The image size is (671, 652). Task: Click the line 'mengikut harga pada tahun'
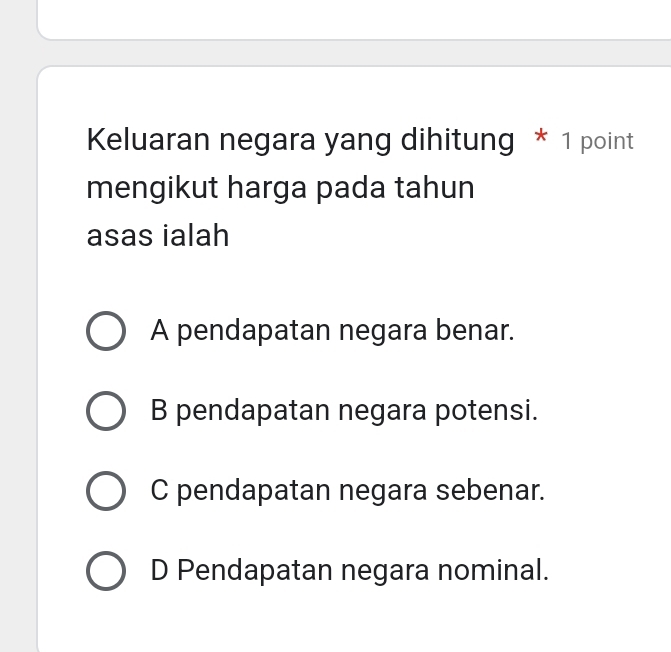(x=281, y=188)
